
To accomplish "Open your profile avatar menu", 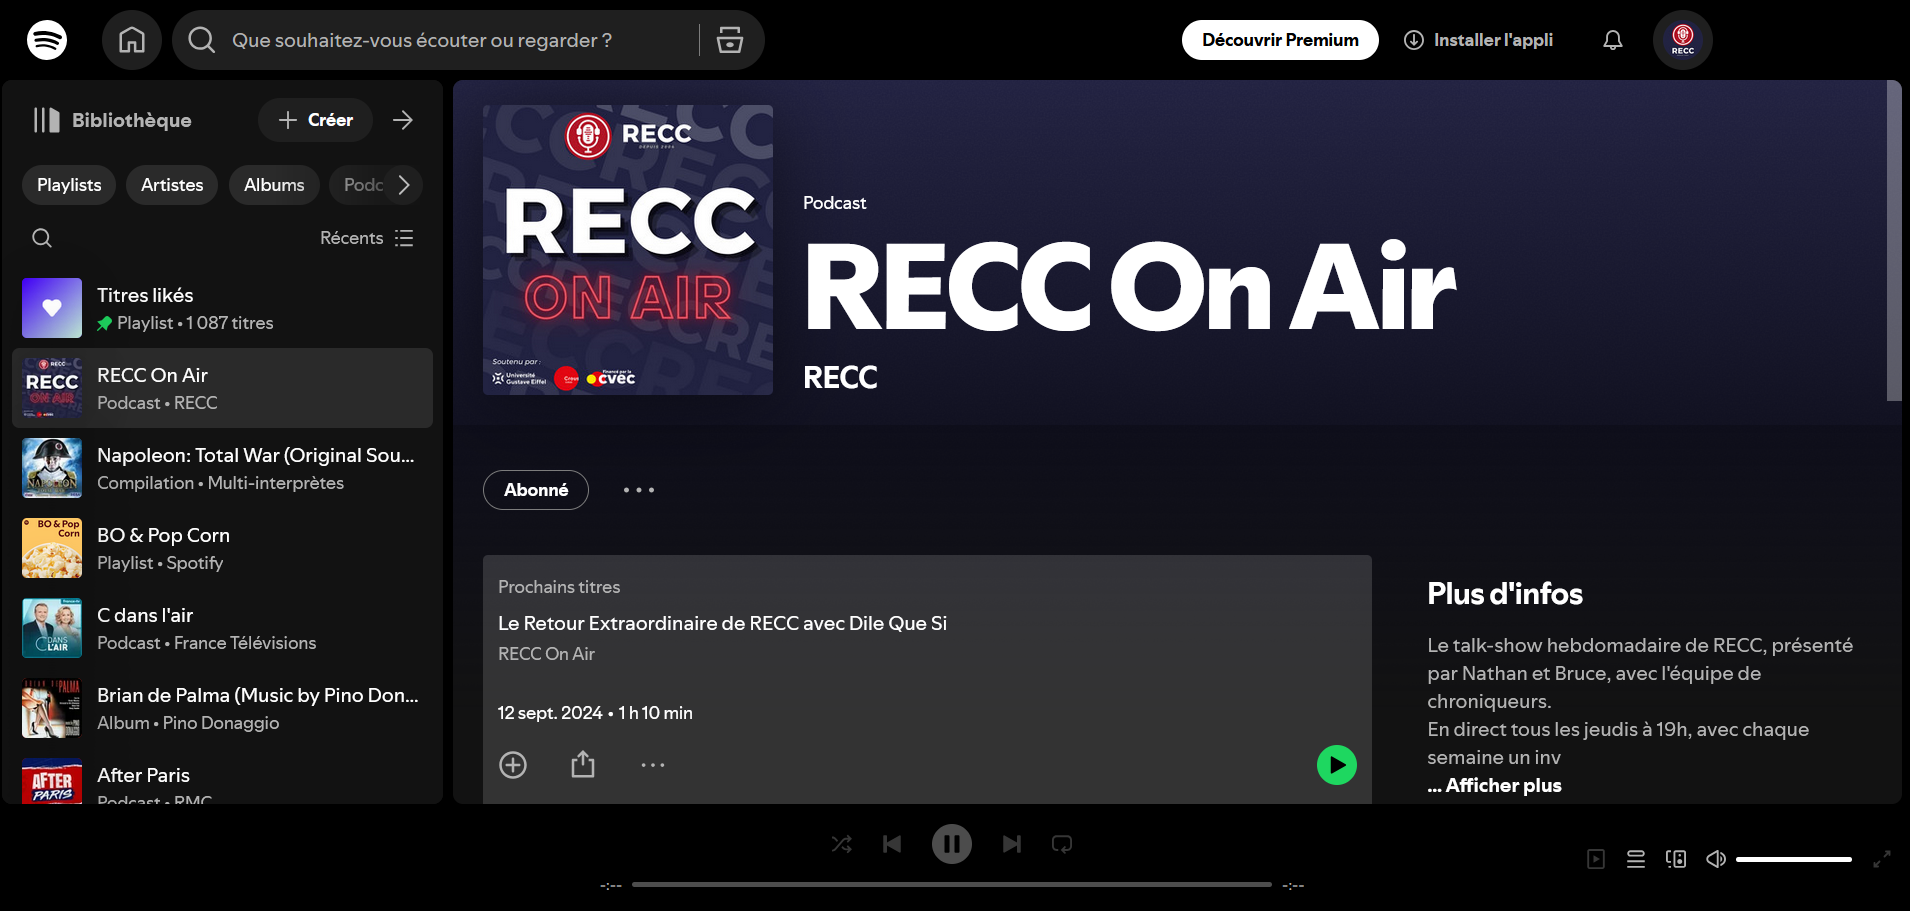I will coord(1681,40).
